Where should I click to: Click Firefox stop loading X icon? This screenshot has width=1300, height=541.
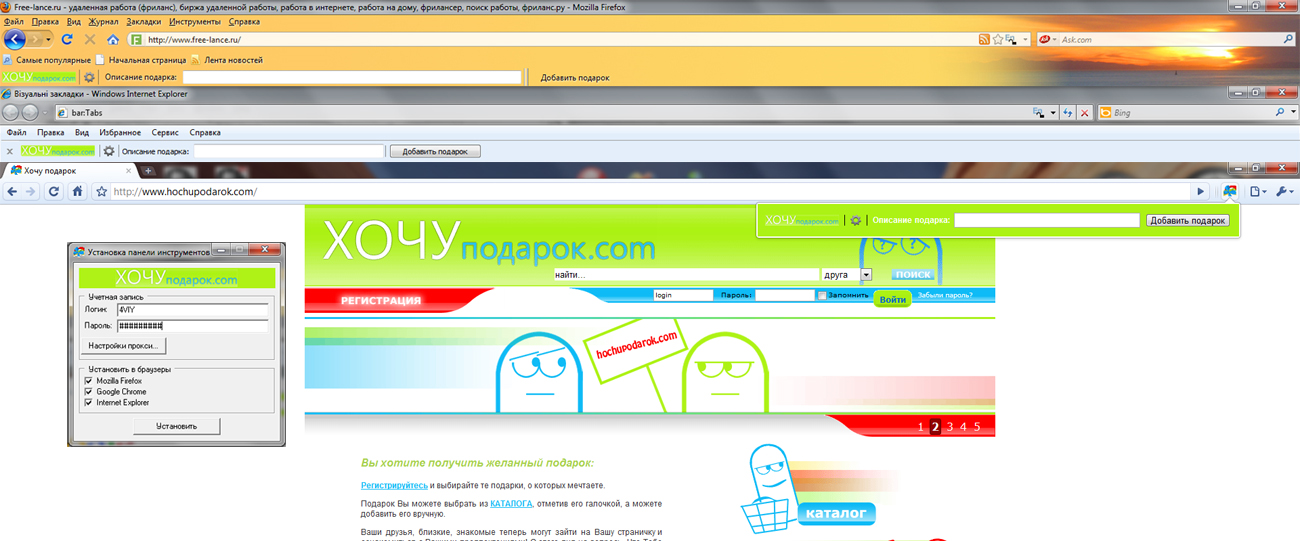pyautogui.click(x=90, y=40)
